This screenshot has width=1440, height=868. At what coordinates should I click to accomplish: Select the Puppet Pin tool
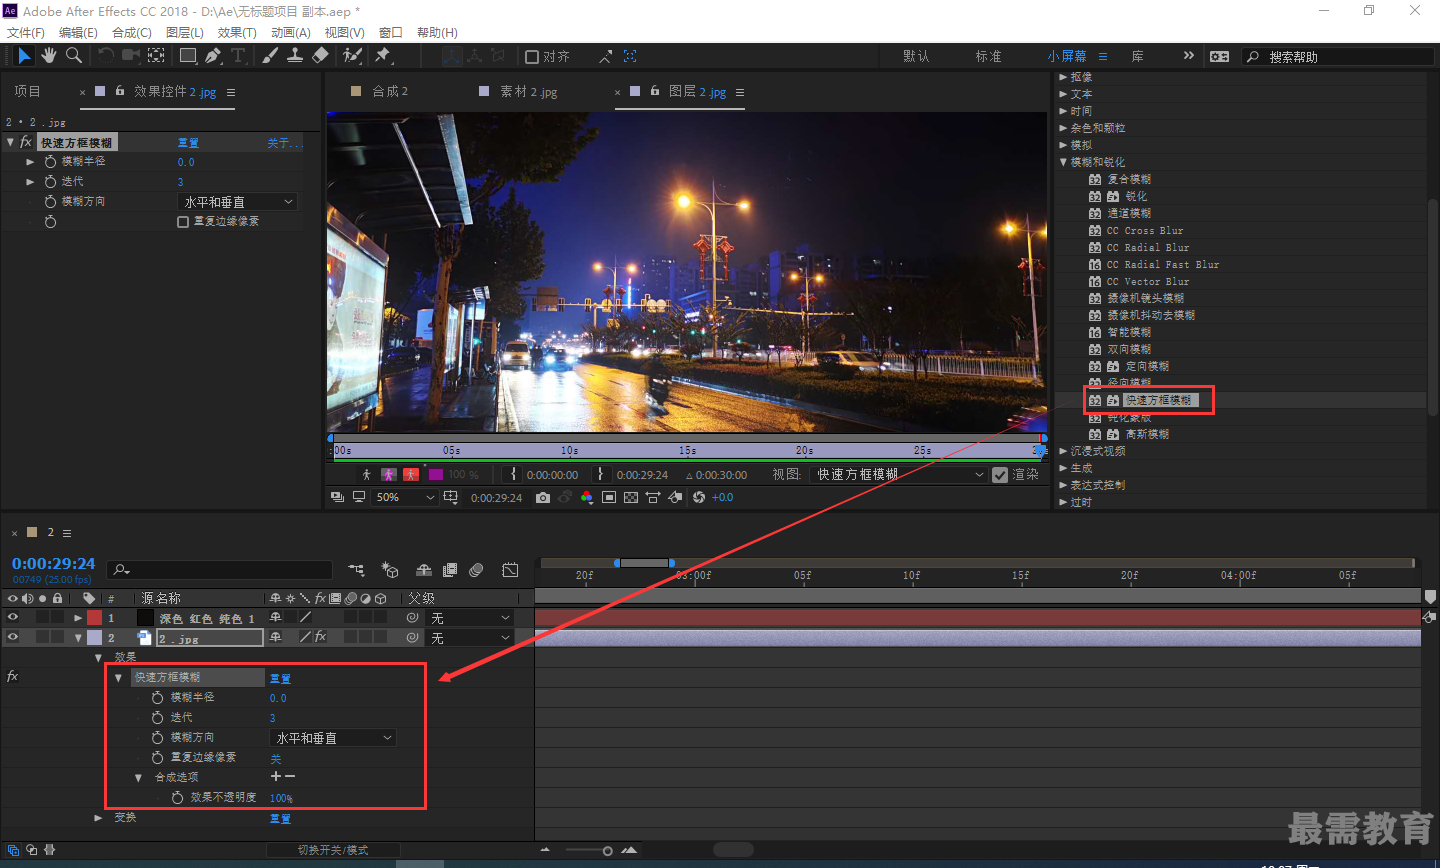tap(383, 56)
